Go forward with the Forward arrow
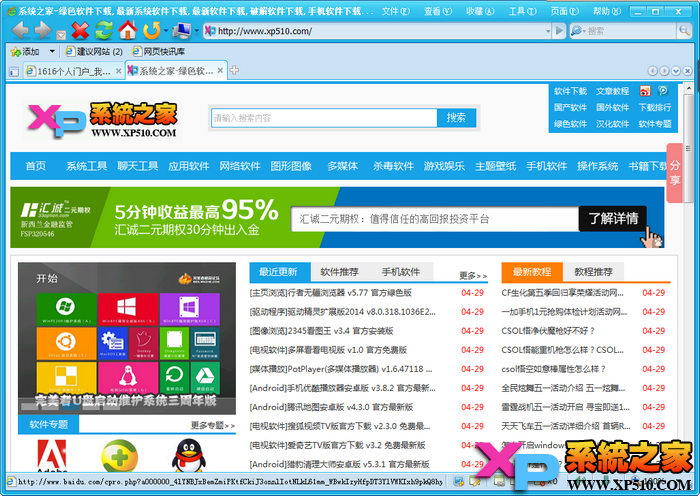This screenshot has width=700, height=496. 43,30
